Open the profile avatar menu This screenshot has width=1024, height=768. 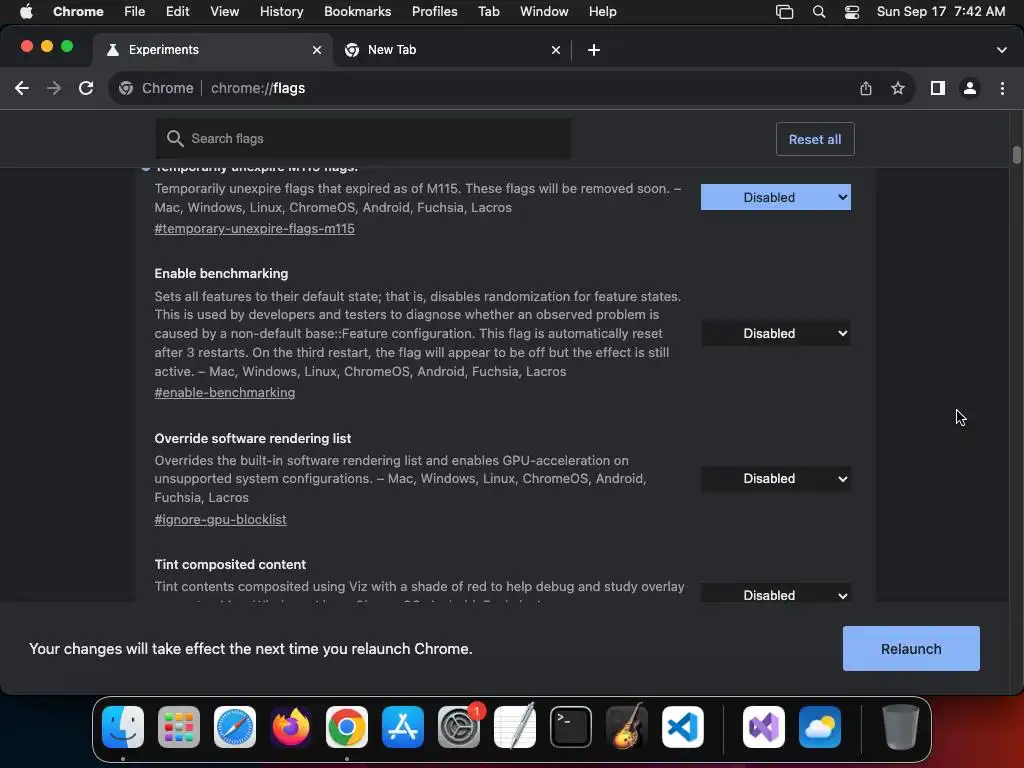(970, 88)
